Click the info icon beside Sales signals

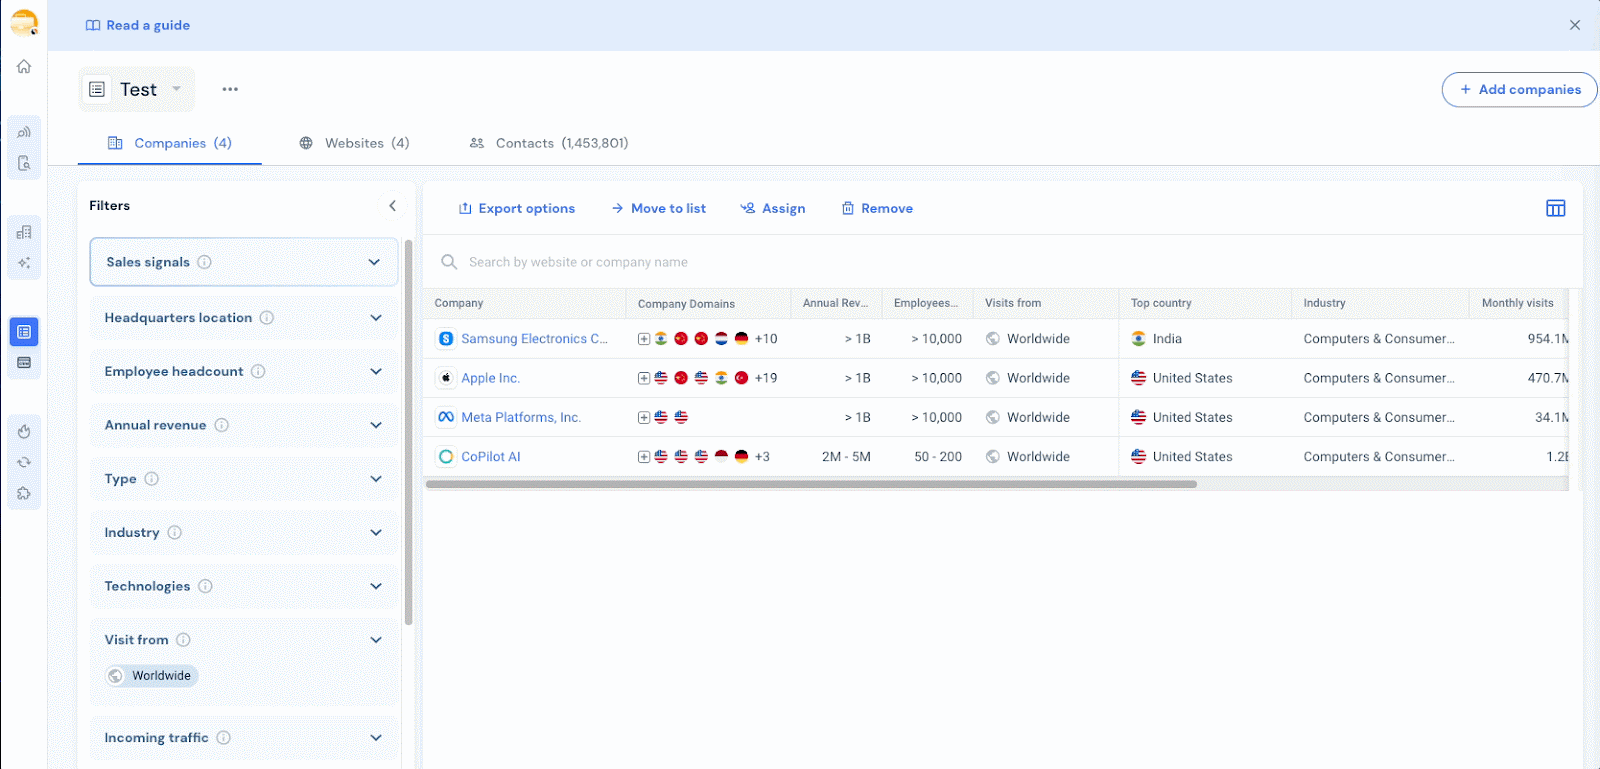click(204, 262)
